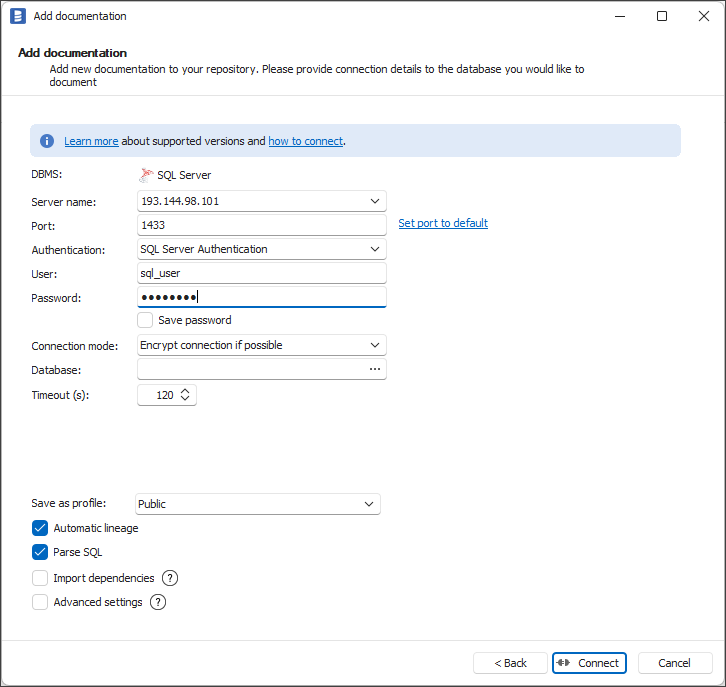Click the Connect button
Screen dimensions: 726x687
coord(589,663)
